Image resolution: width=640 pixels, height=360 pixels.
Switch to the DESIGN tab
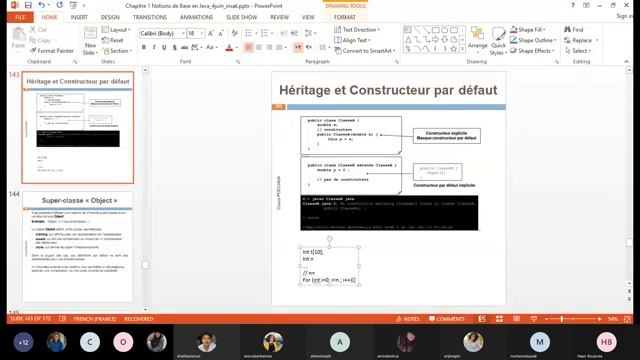[x=110, y=17]
